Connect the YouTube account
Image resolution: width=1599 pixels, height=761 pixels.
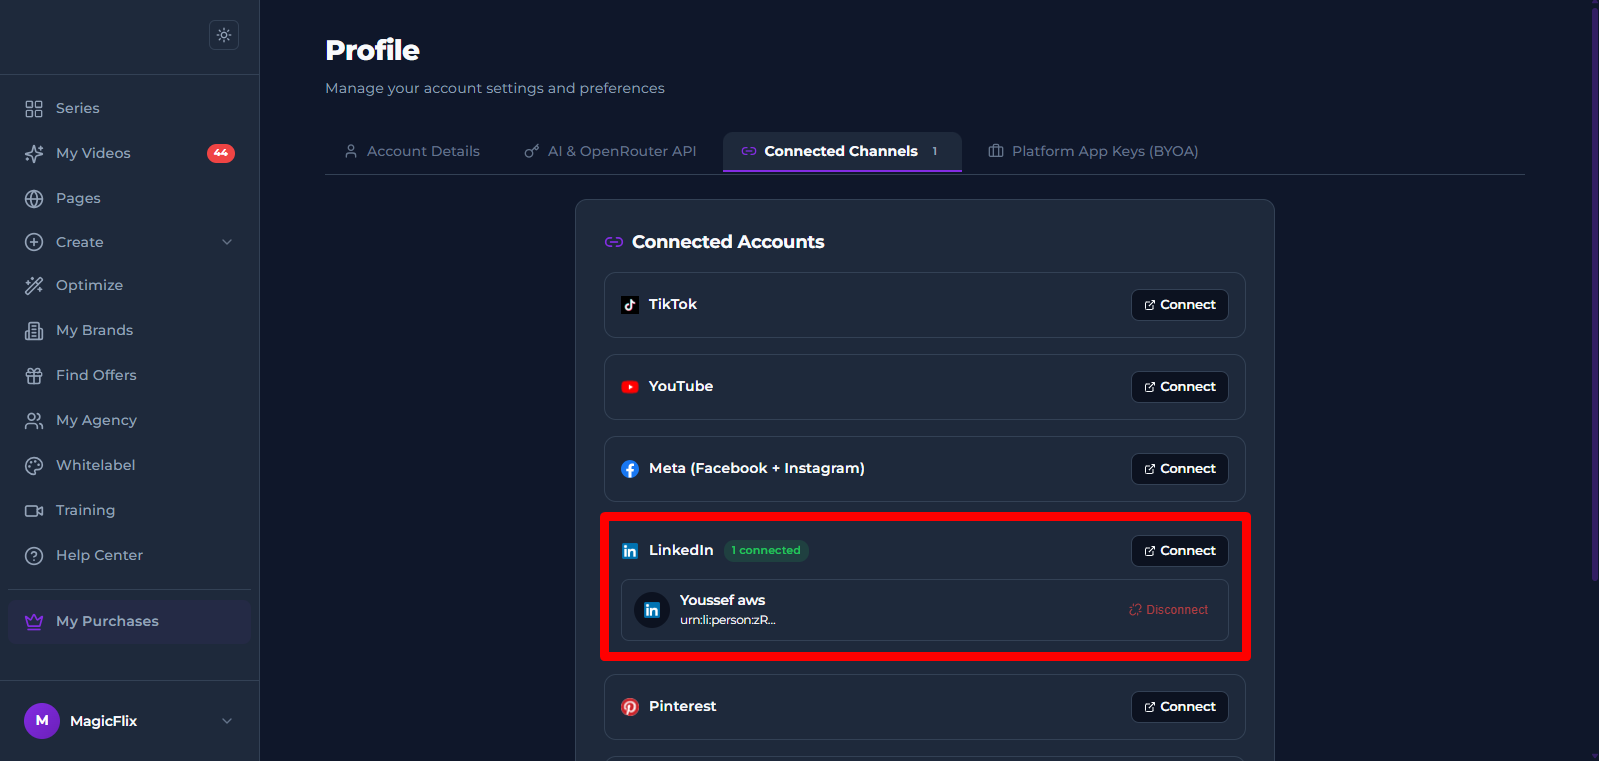point(1180,387)
